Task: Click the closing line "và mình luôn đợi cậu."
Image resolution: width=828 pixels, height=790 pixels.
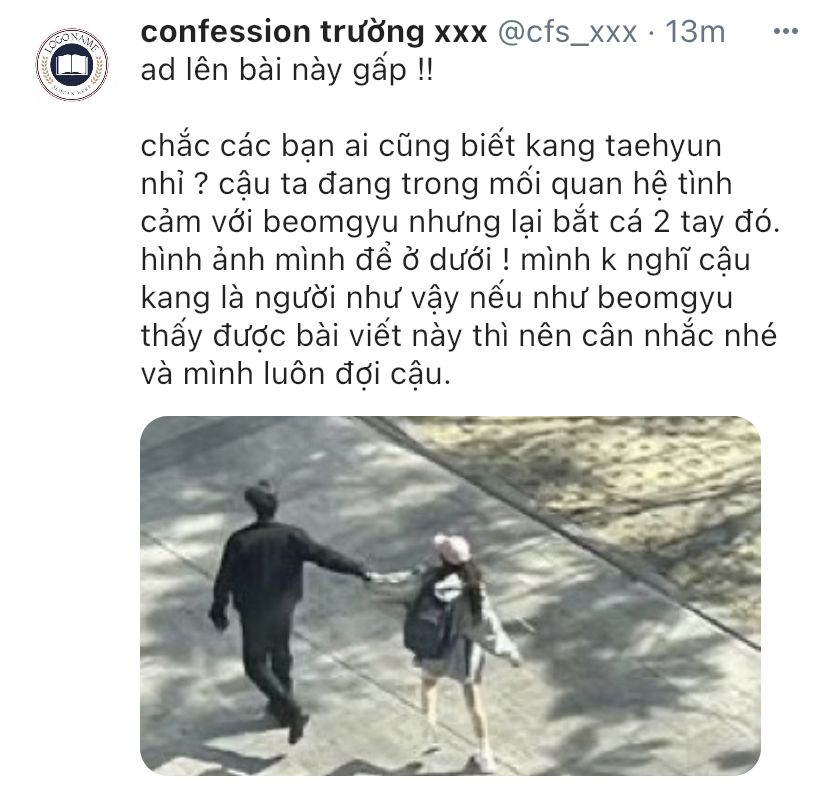Action: pyautogui.click(x=296, y=374)
